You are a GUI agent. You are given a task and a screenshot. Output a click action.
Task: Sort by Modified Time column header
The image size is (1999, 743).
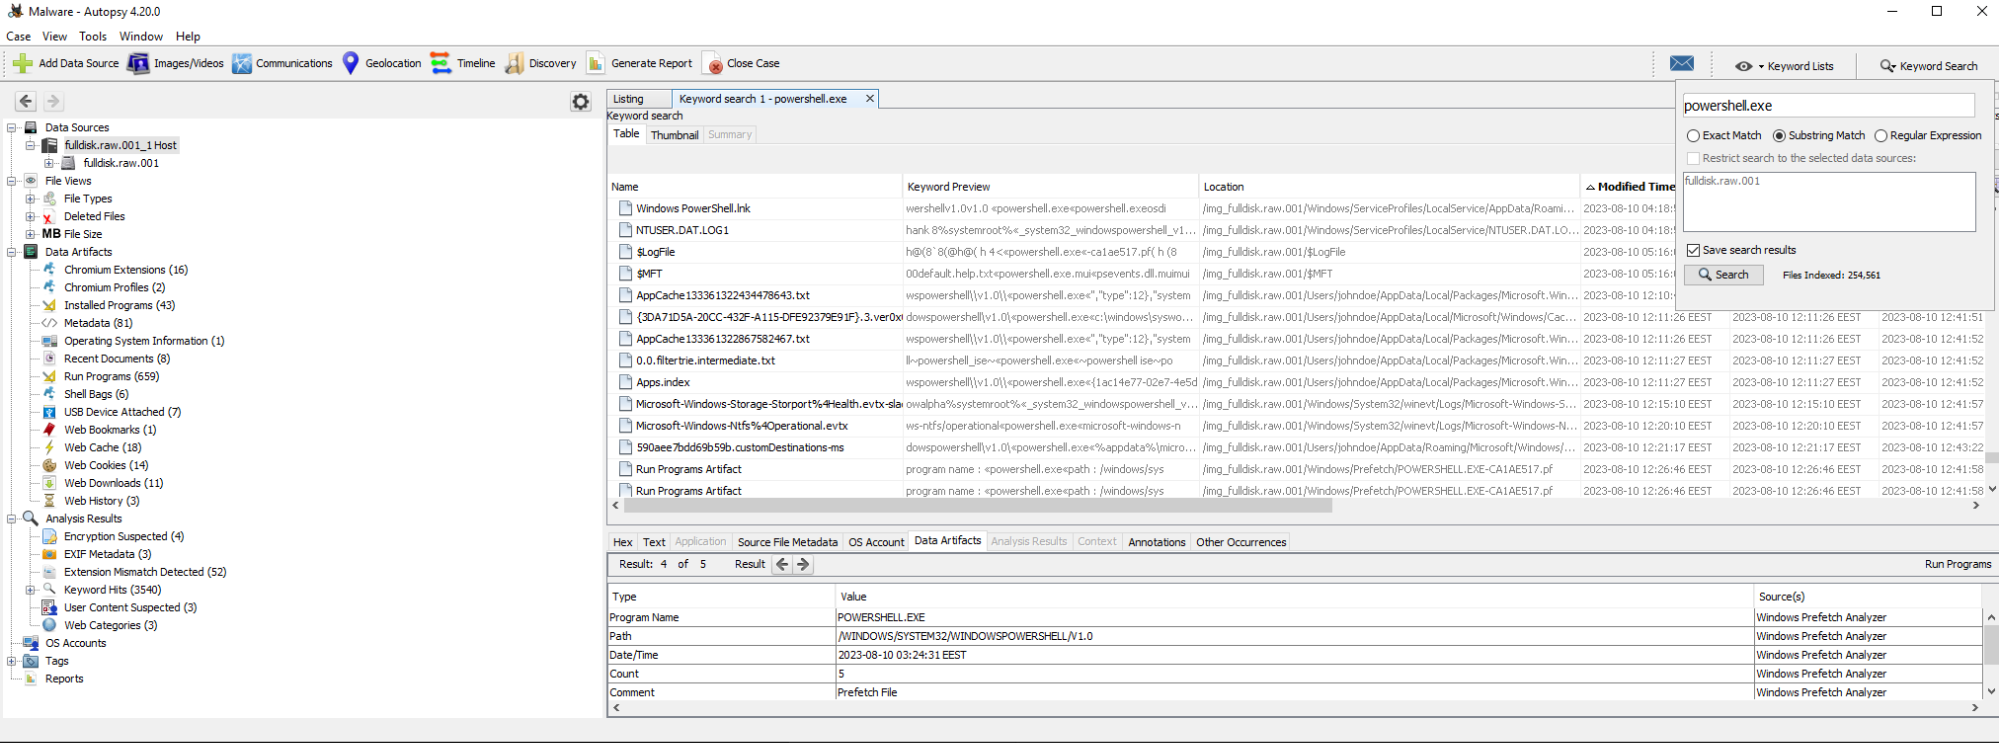point(1630,187)
